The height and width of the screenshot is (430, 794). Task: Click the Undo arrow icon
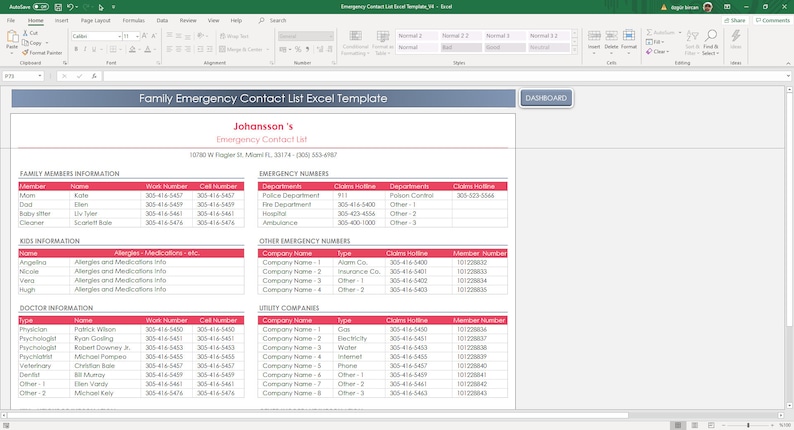pyautogui.click(x=70, y=7)
